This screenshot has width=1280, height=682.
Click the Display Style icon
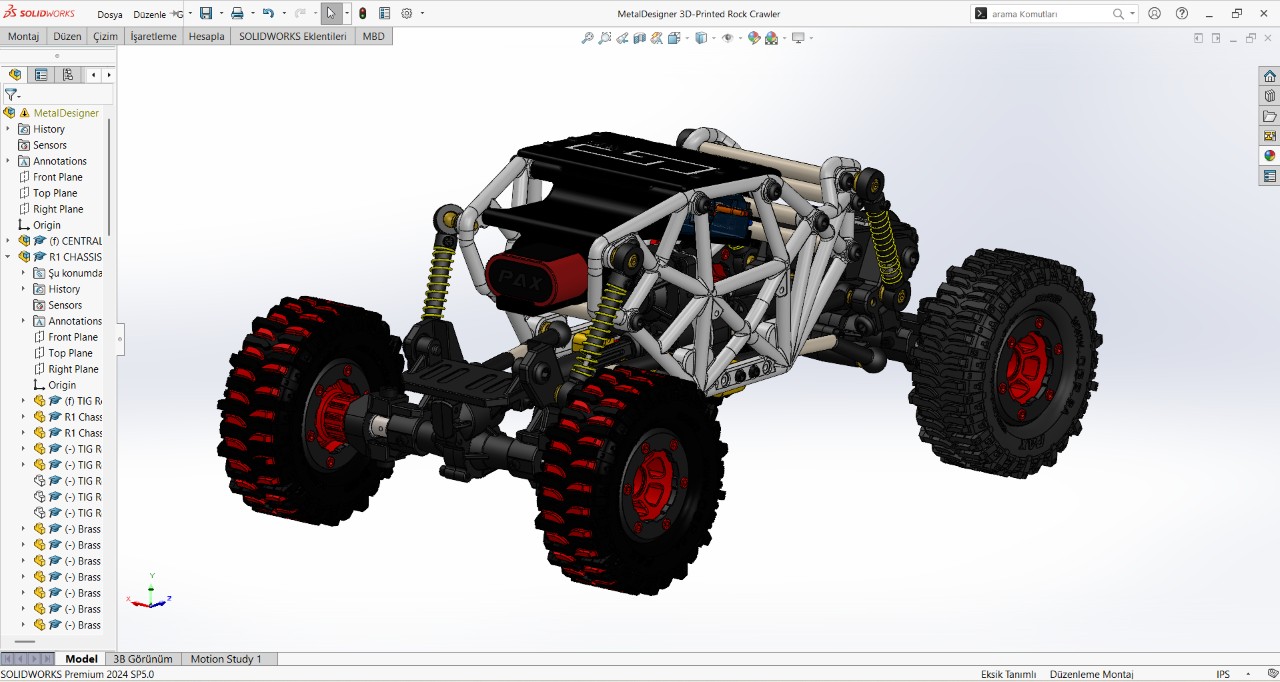pyautogui.click(x=701, y=38)
